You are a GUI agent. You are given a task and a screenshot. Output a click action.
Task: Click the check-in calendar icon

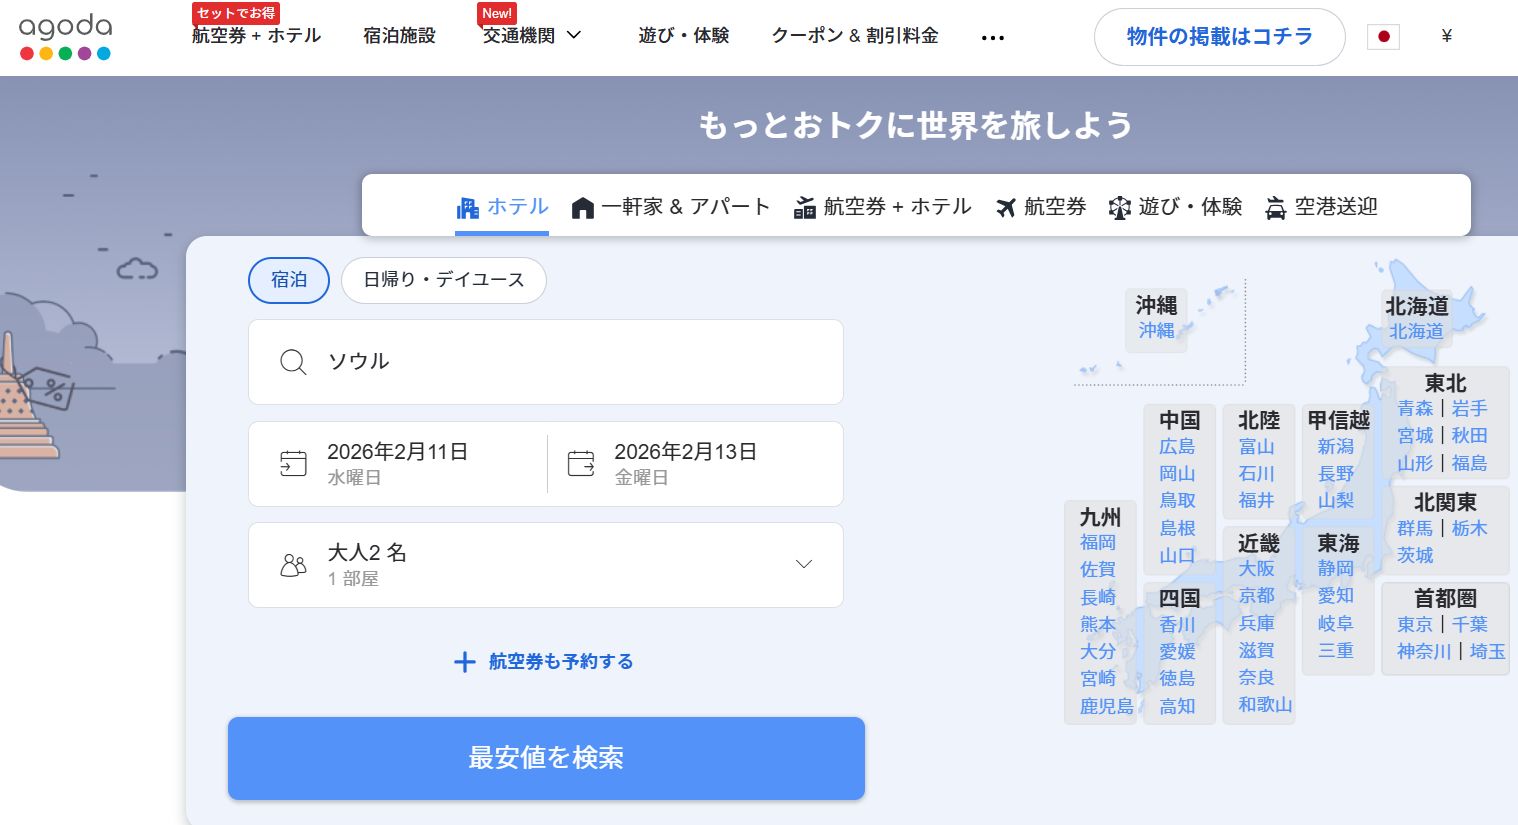tap(293, 463)
